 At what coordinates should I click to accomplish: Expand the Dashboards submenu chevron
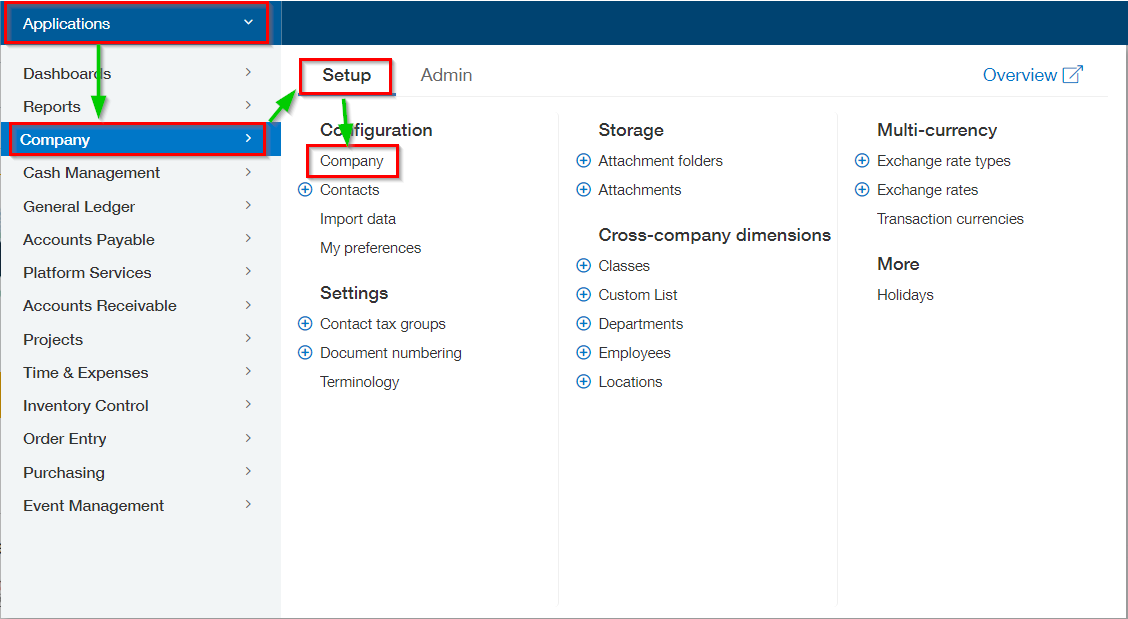248,72
